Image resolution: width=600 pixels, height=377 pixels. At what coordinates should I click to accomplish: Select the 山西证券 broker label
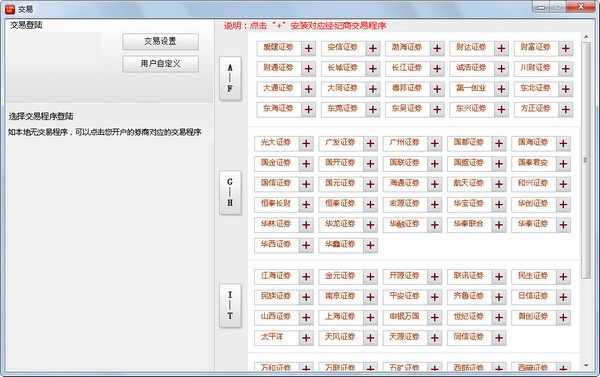(276, 317)
